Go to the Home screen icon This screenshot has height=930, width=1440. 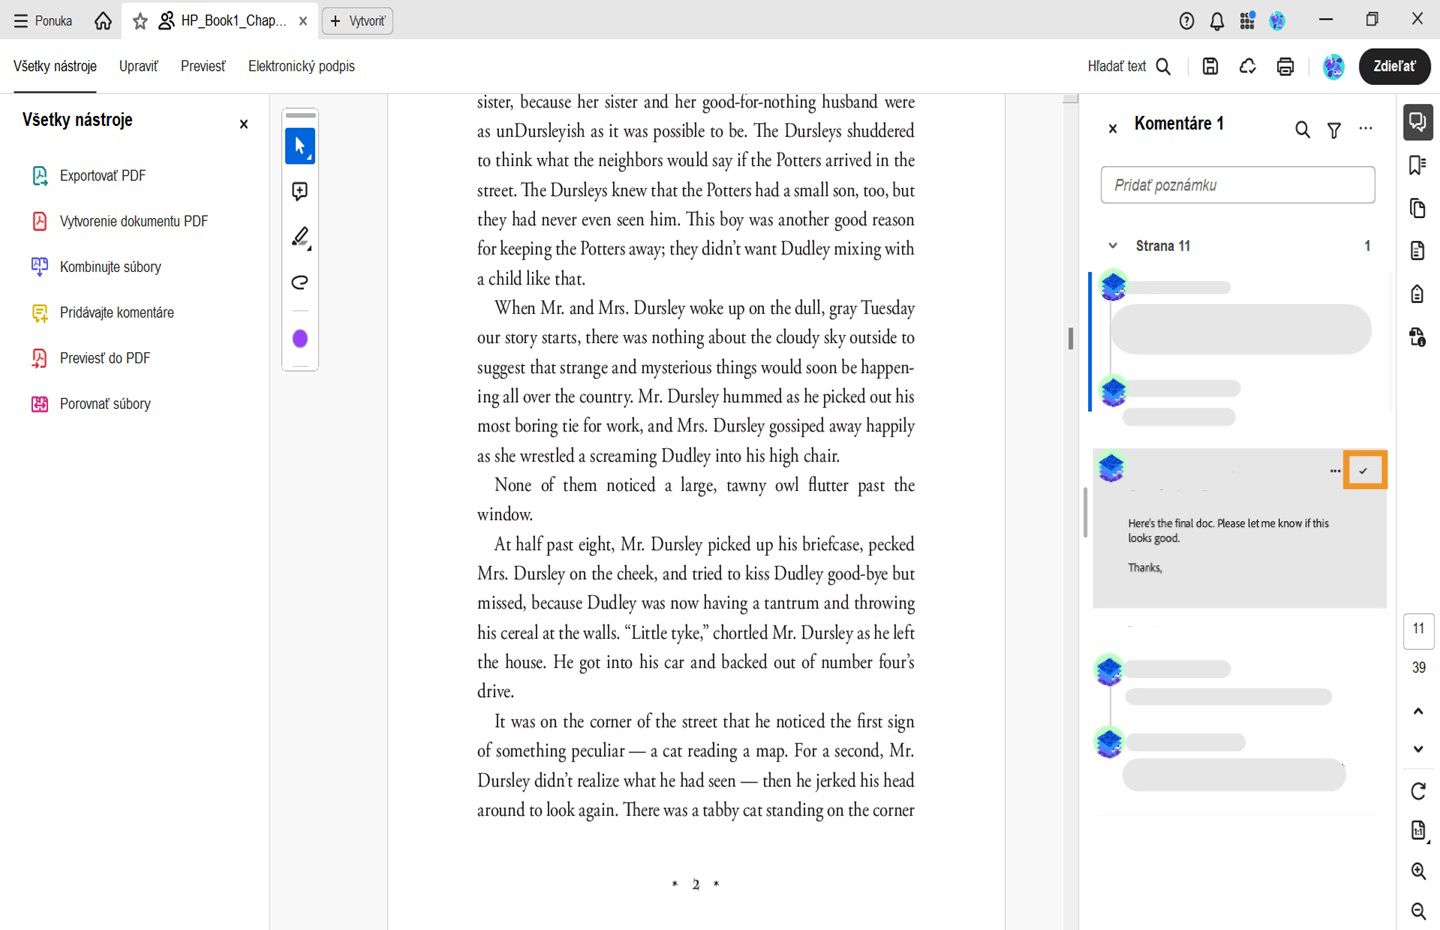click(103, 20)
